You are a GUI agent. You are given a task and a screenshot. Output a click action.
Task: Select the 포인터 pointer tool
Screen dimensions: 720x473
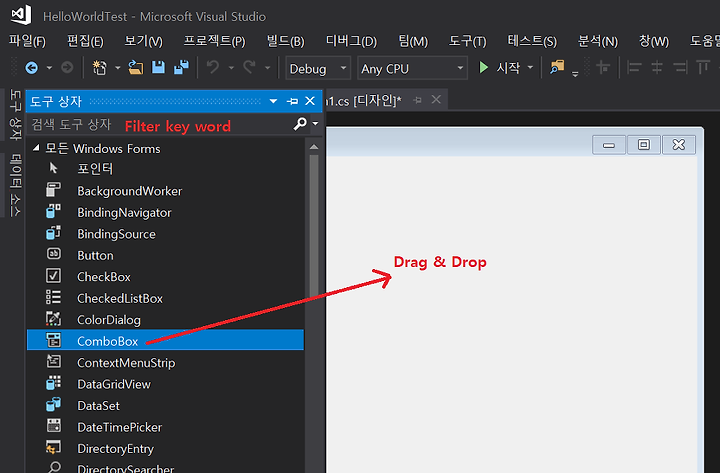(x=165, y=169)
